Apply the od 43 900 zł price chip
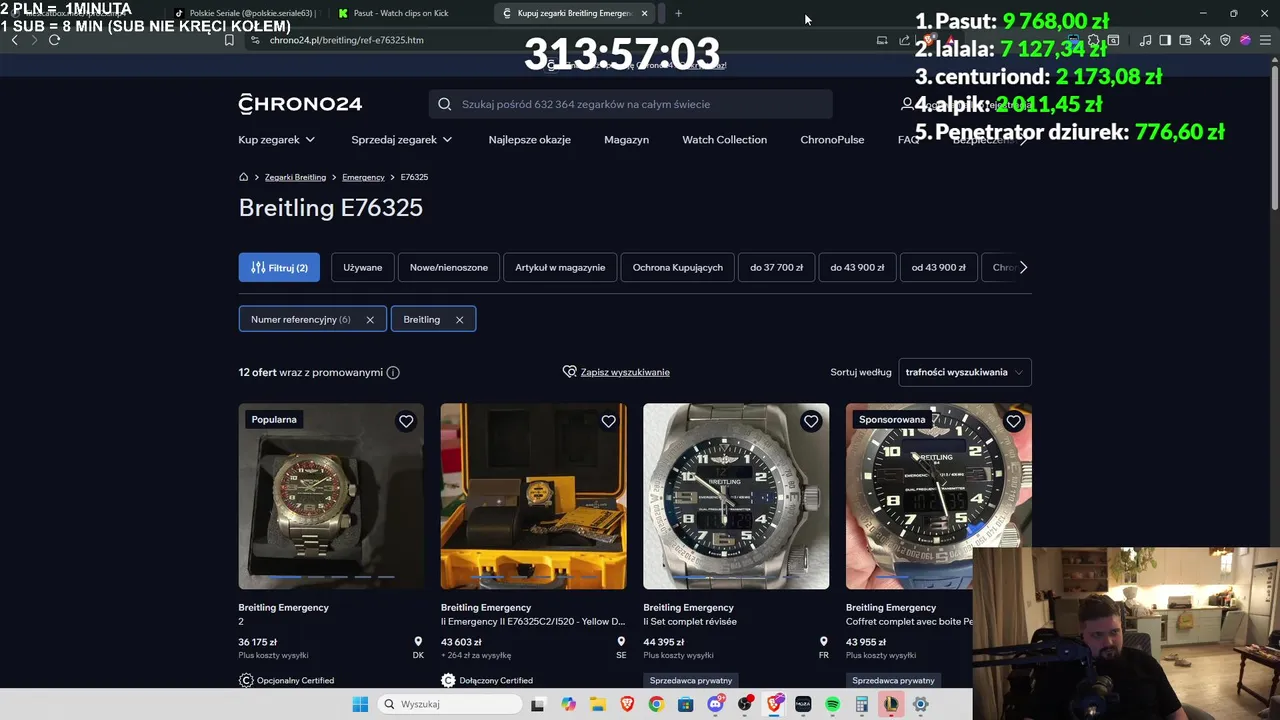1280x720 pixels. coord(939,267)
